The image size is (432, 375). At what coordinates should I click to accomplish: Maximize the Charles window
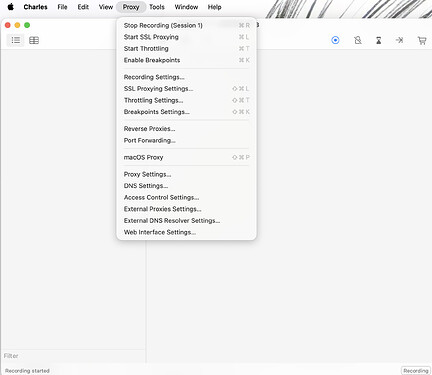(27, 25)
